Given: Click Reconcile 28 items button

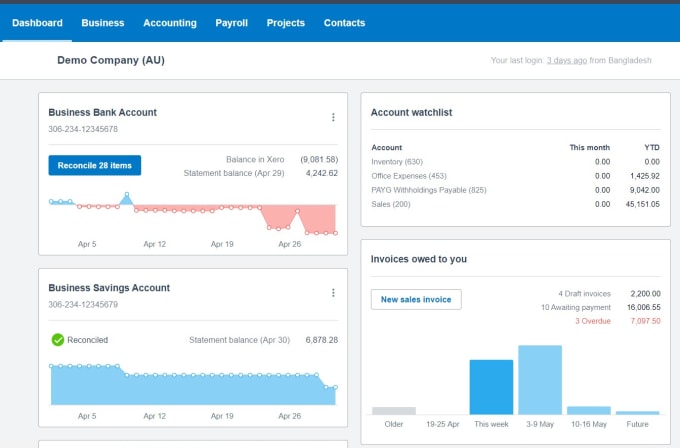Looking at the screenshot, I should [x=95, y=165].
